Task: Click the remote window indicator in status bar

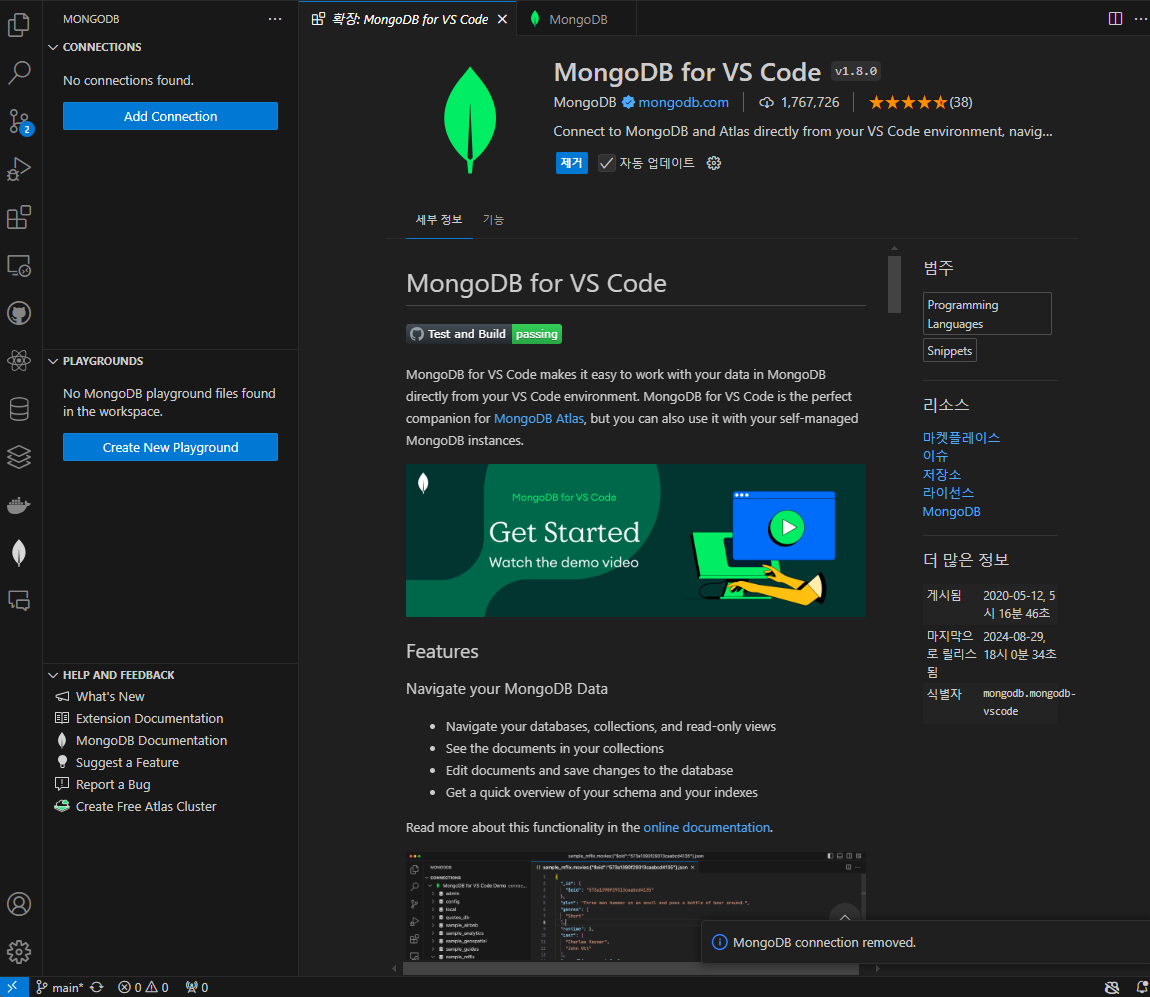Action: click(x=13, y=987)
